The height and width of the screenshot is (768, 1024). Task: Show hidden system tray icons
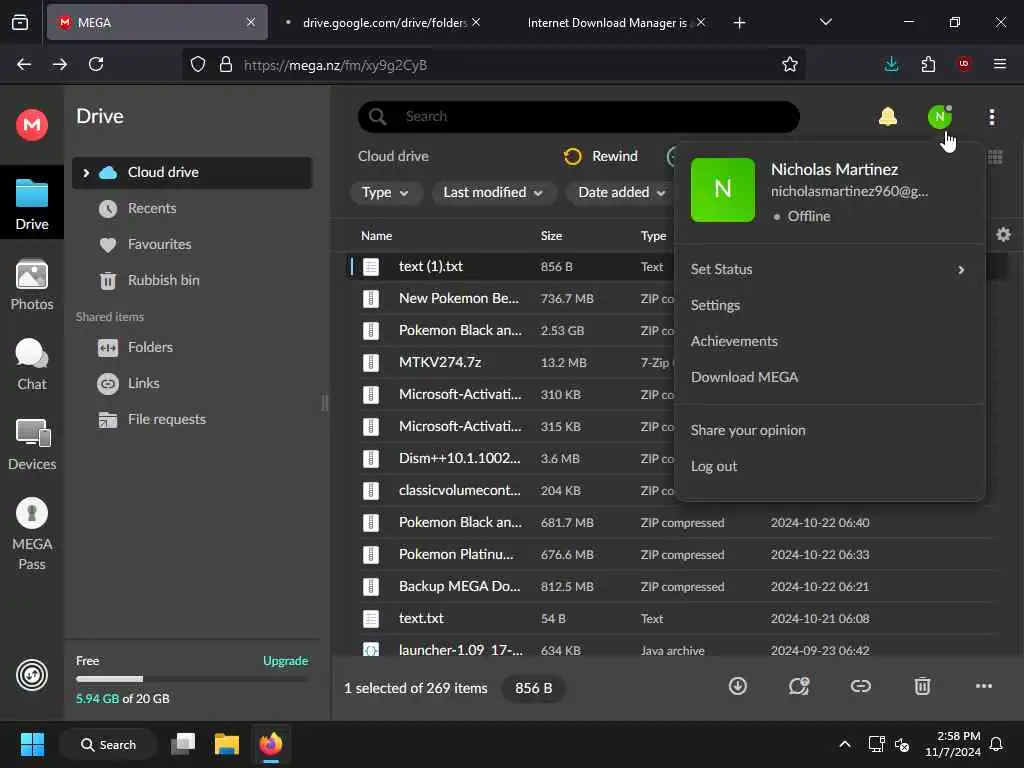tap(844, 744)
